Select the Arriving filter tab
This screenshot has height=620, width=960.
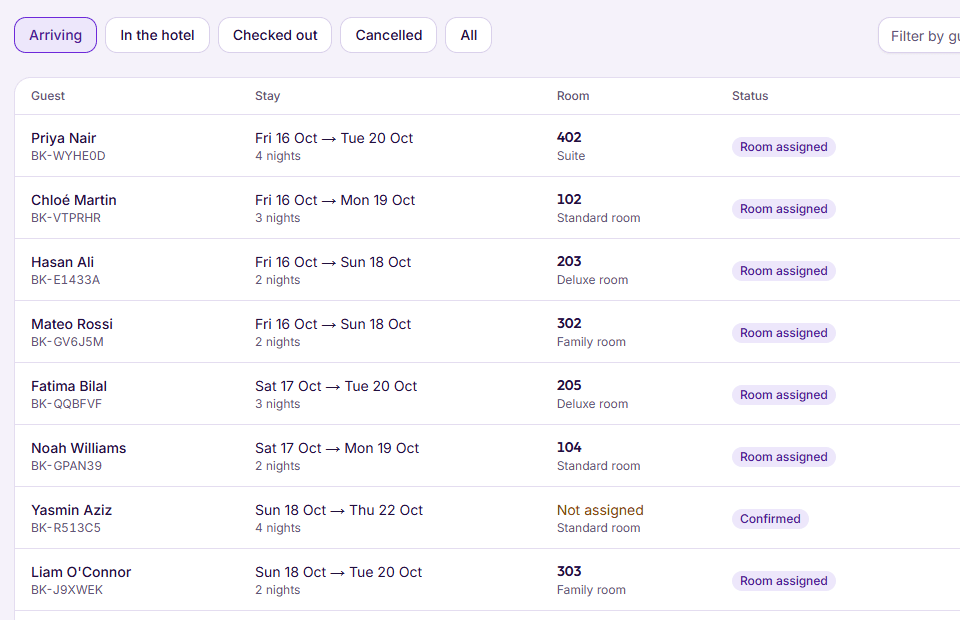55,35
